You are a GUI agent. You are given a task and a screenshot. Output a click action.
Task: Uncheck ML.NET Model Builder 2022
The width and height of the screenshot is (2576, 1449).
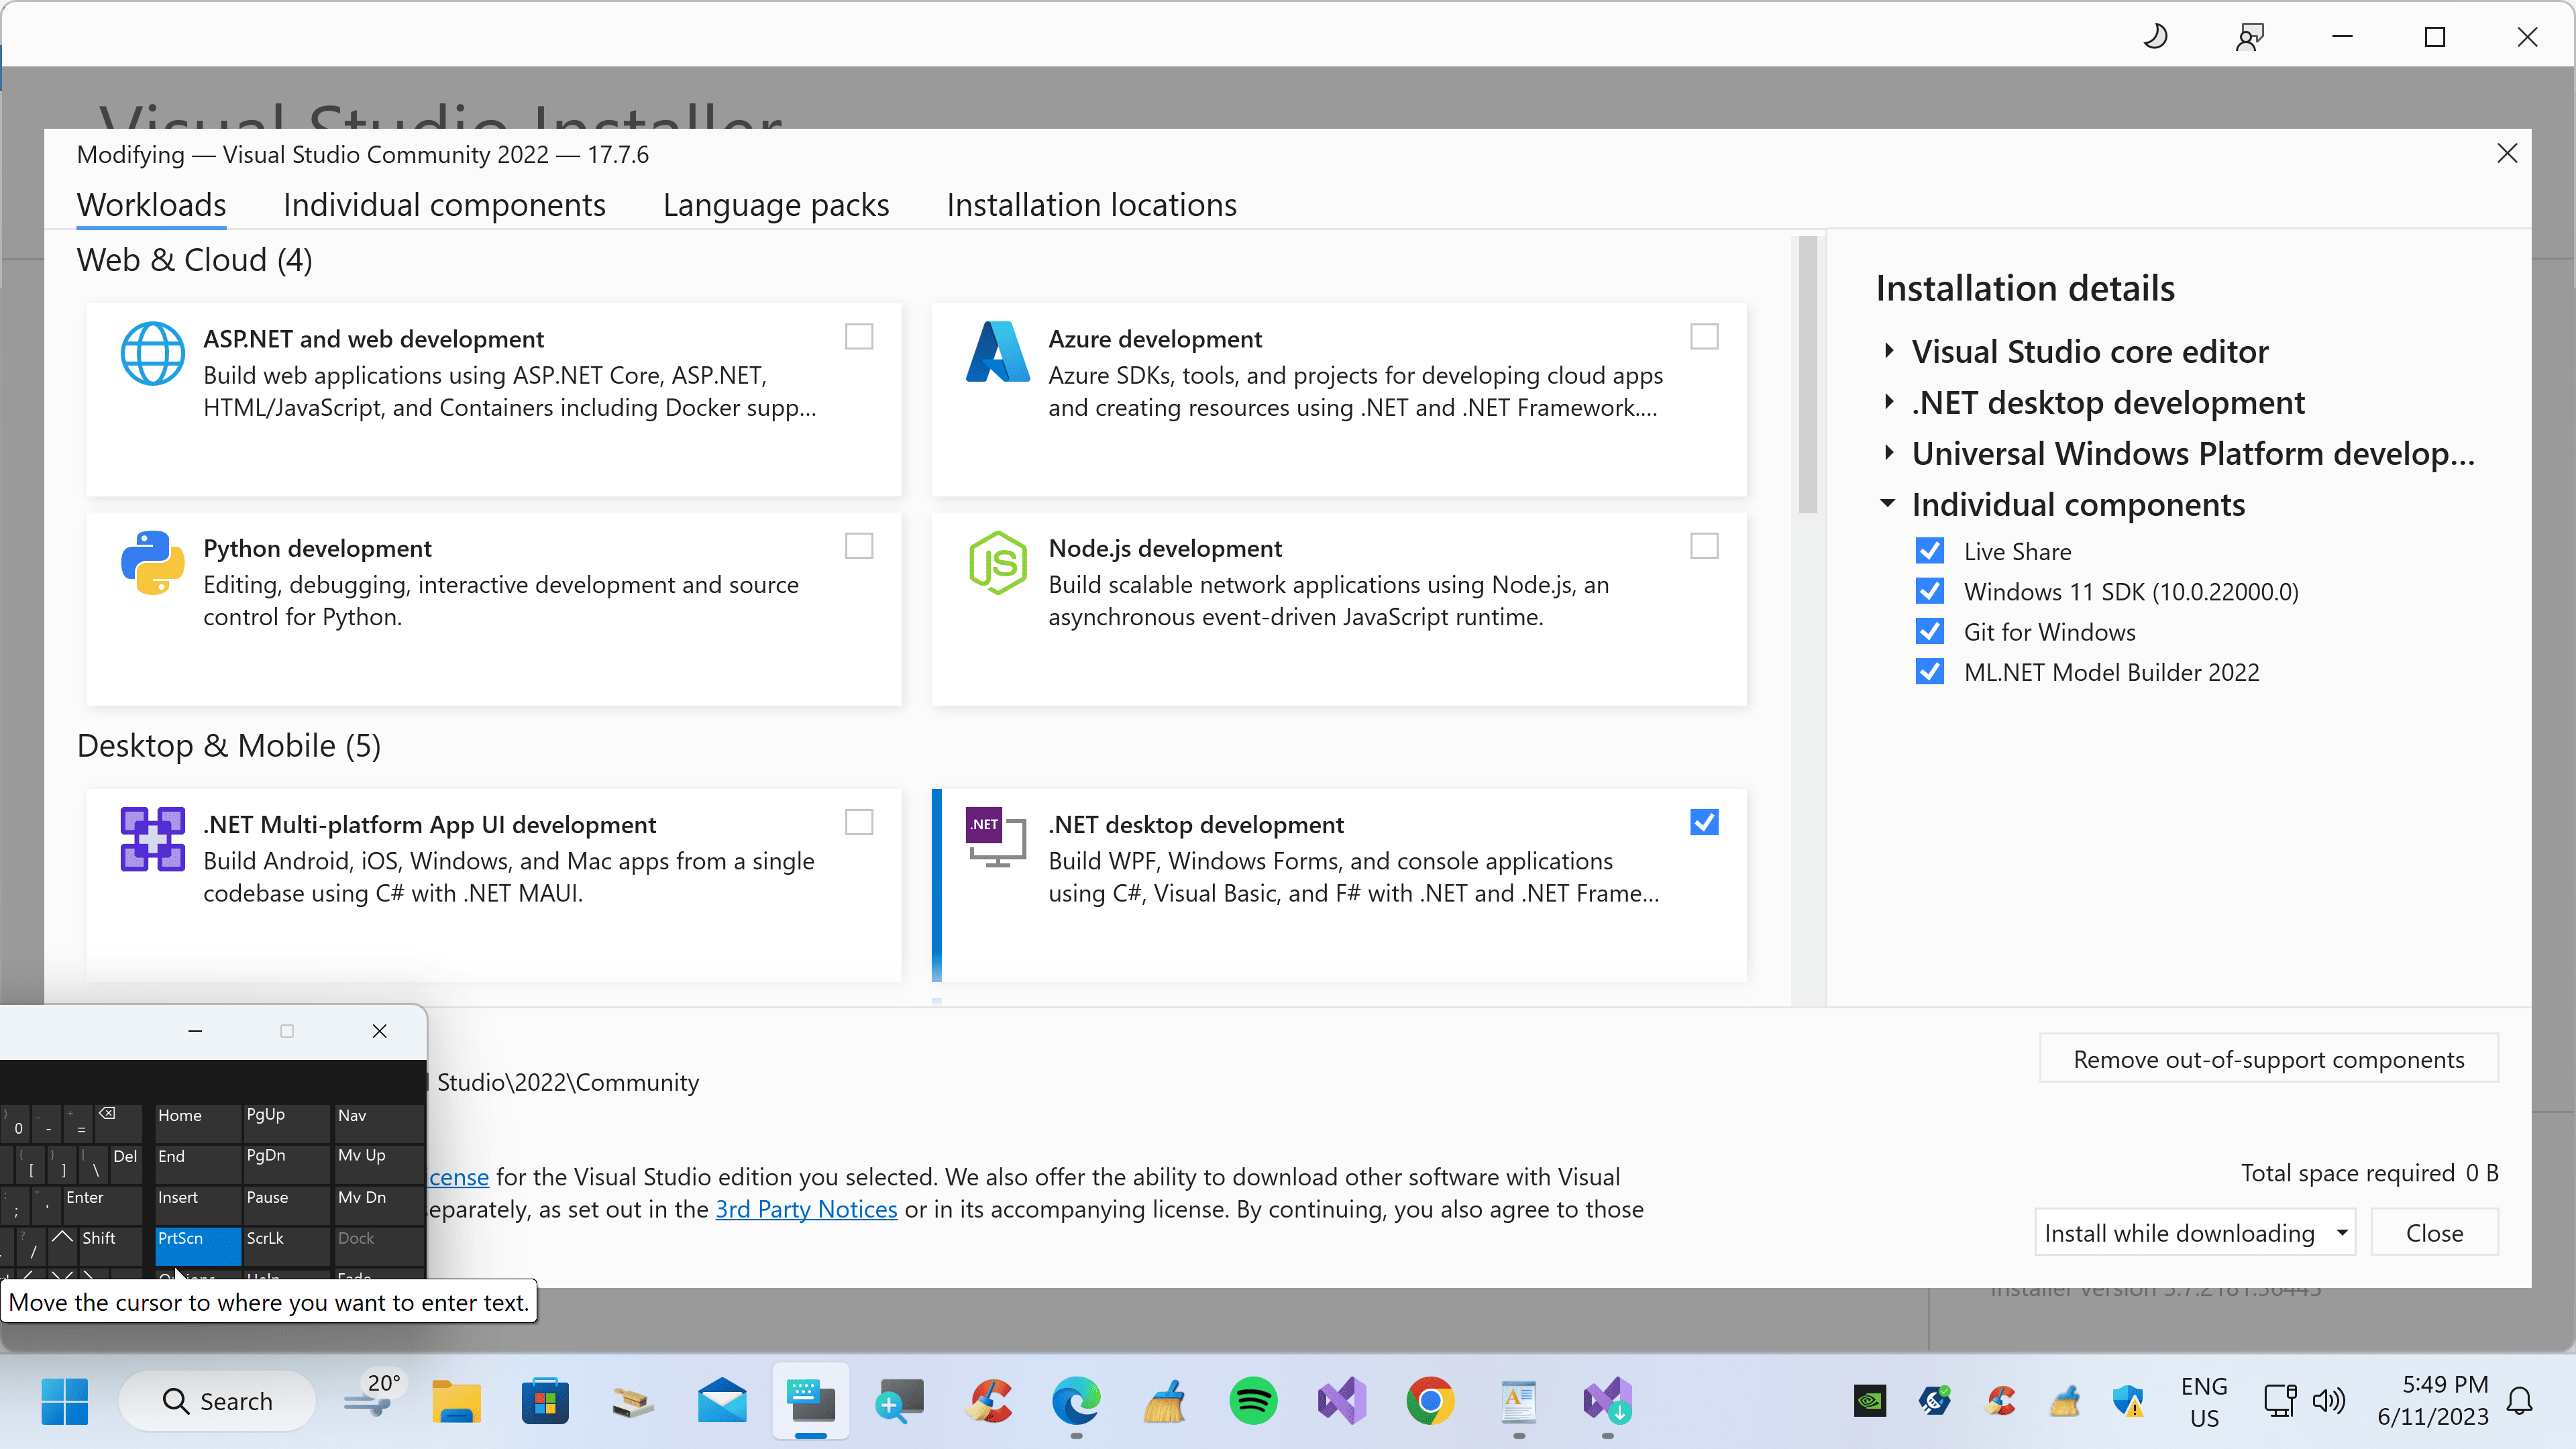[x=1930, y=671]
